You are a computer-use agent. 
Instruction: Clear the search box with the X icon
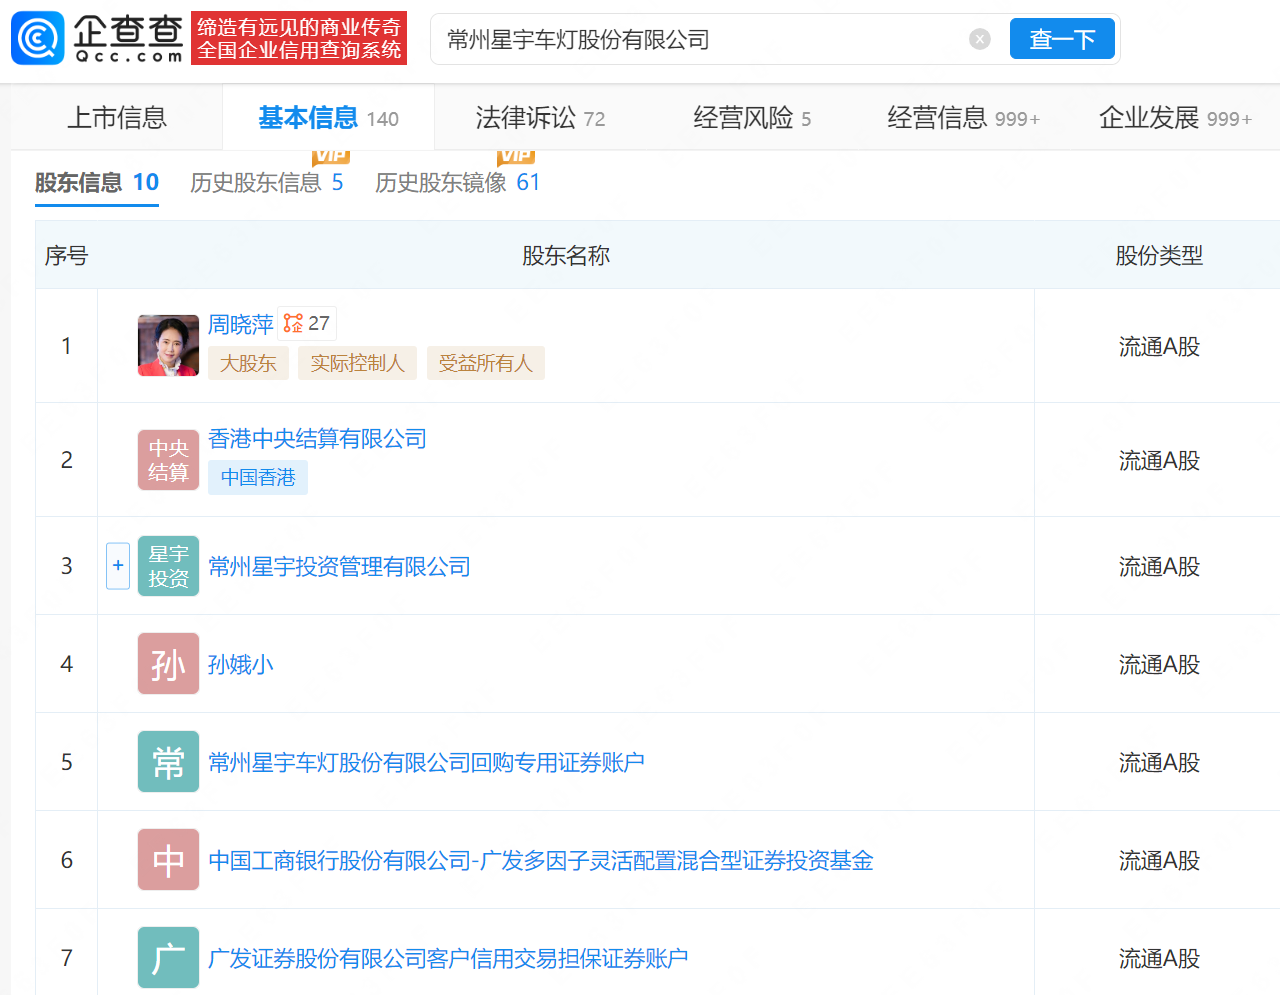tap(980, 39)
